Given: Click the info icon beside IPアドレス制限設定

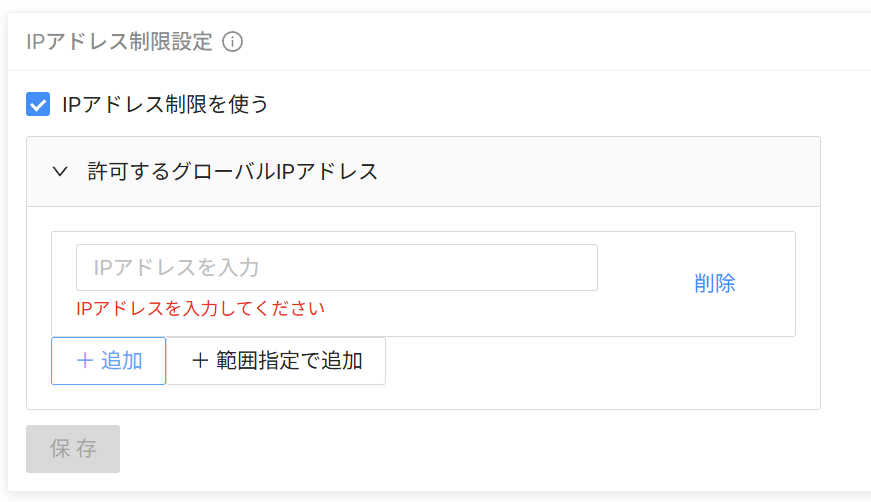Looking at the screenshot, I should (x=233, y=42).
